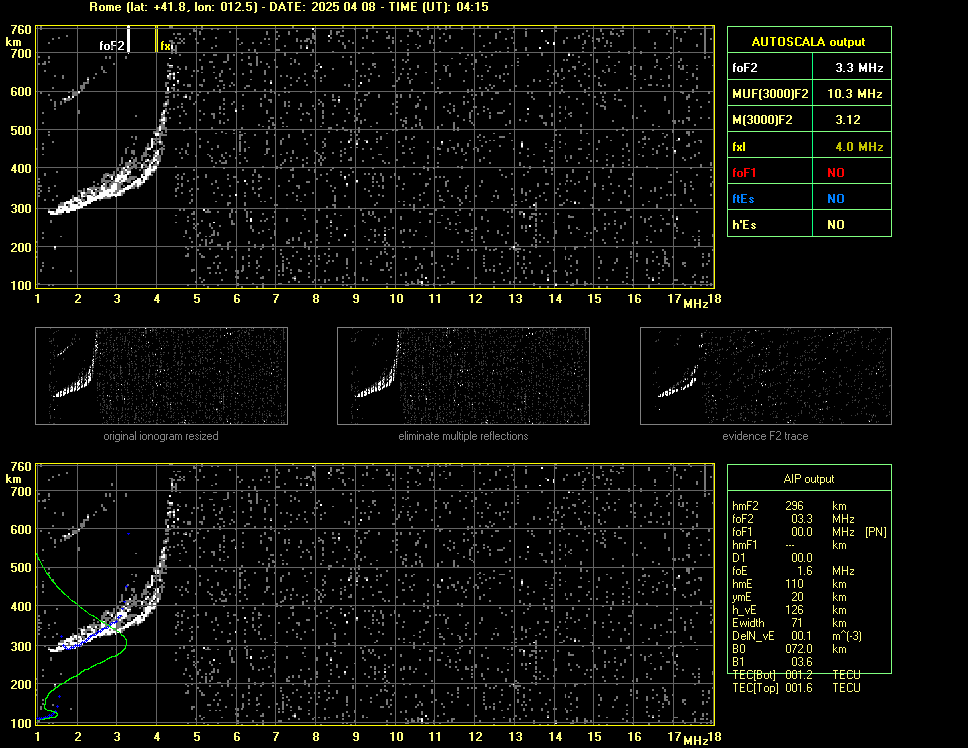
Task: Select the B1 '03.6' value
Action: coord(801,662)
